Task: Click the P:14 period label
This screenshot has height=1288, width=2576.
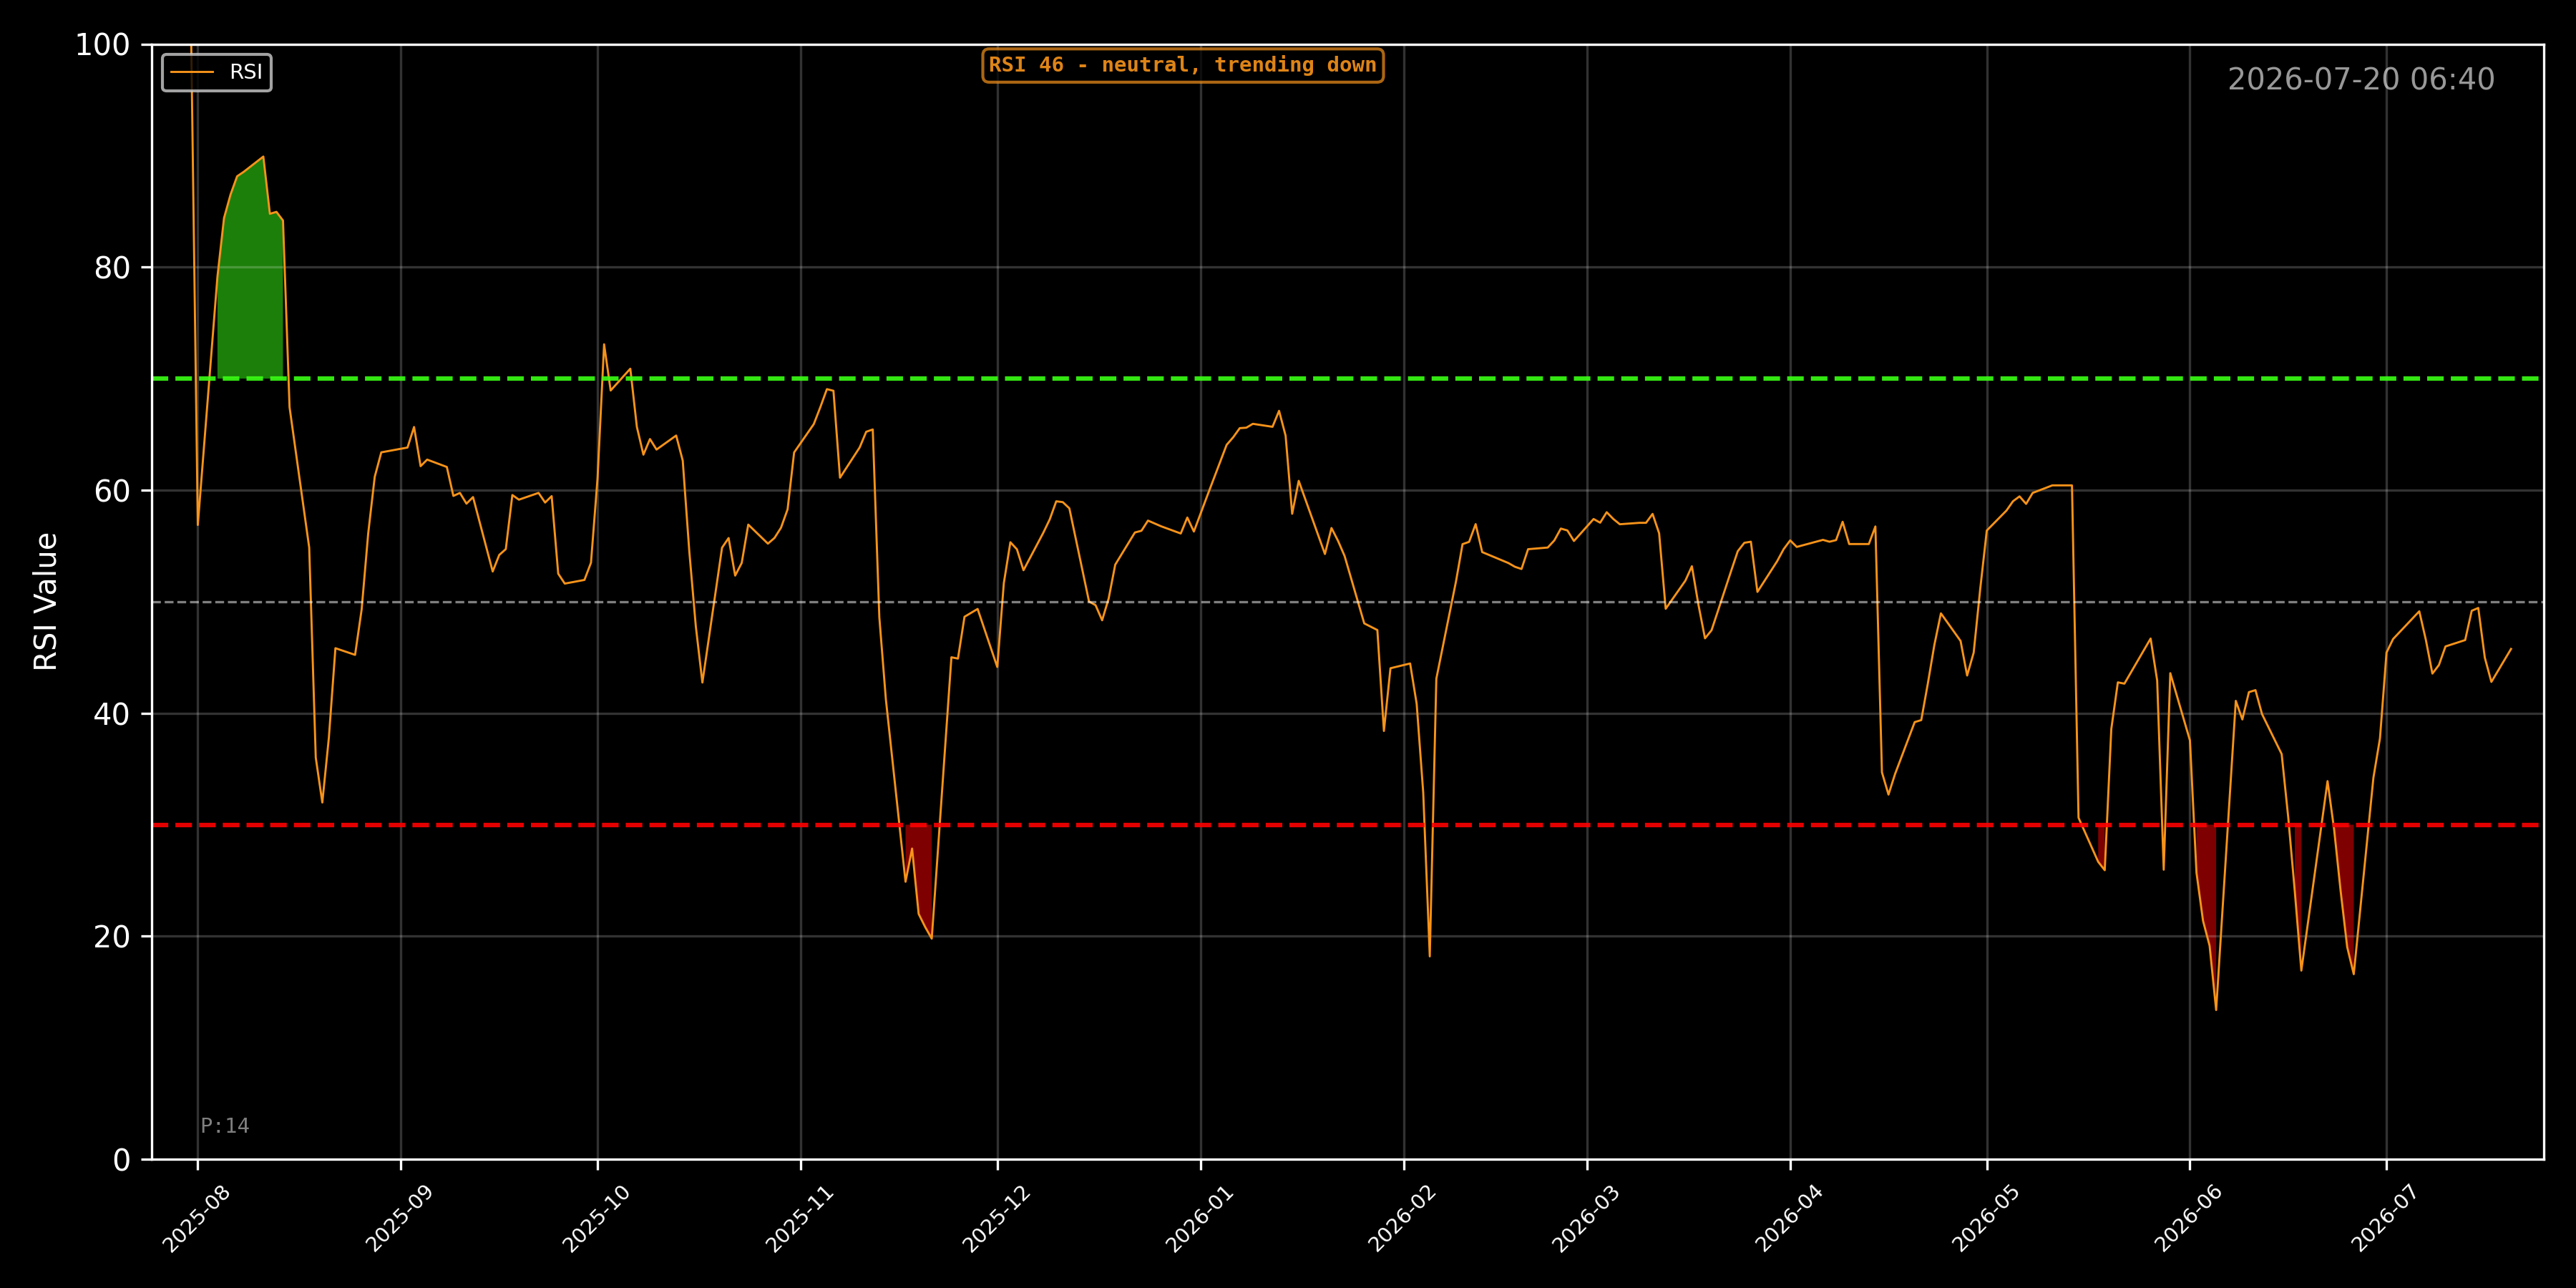Action: [x=225, y=1126]
